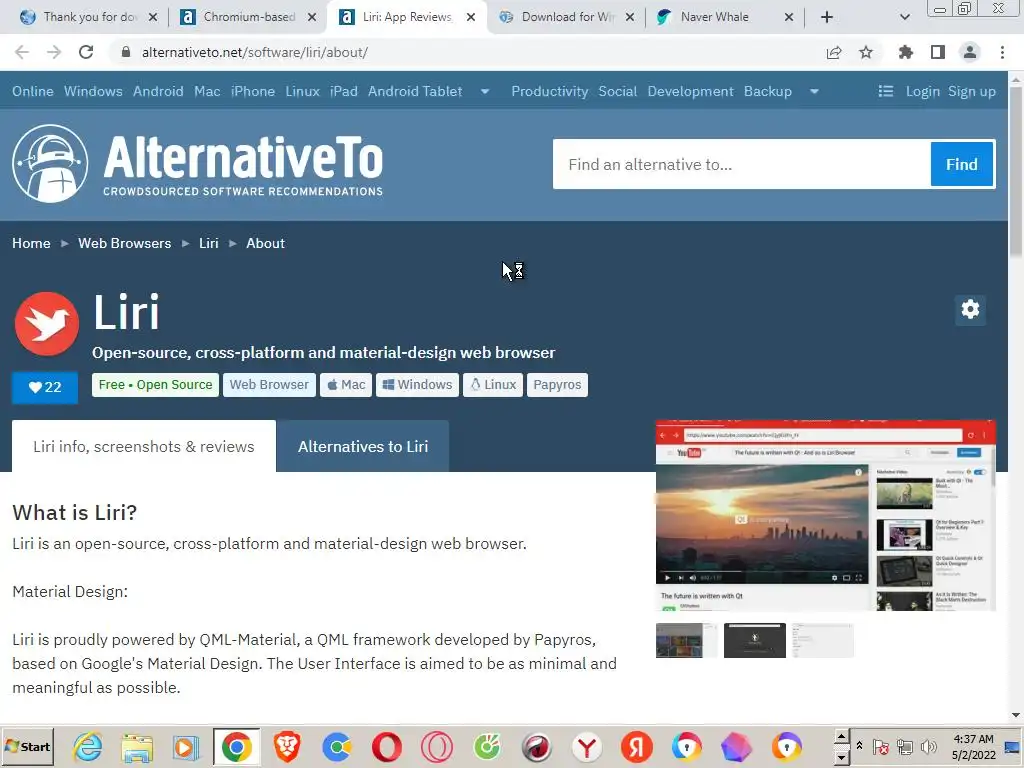Open the share page icon in address bar

834,52
